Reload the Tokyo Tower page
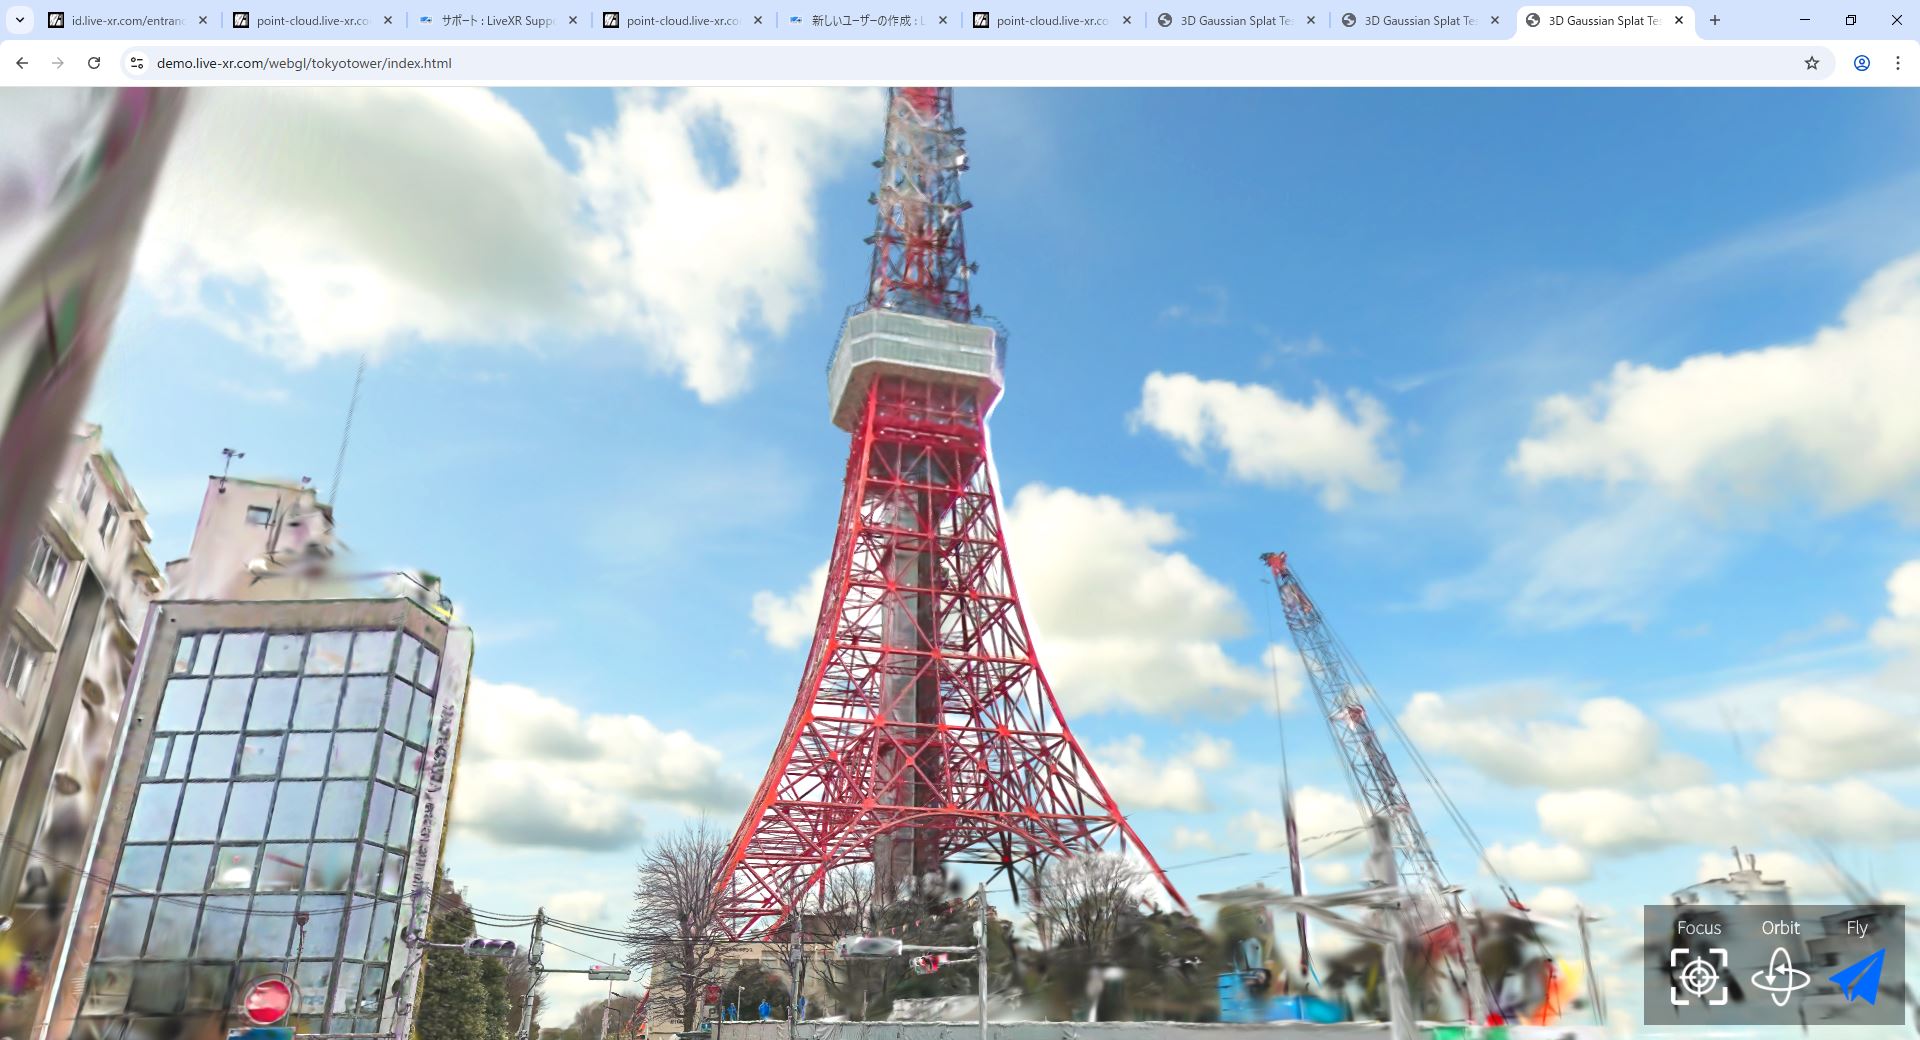1920x1040 pixels. pos(94,63)
